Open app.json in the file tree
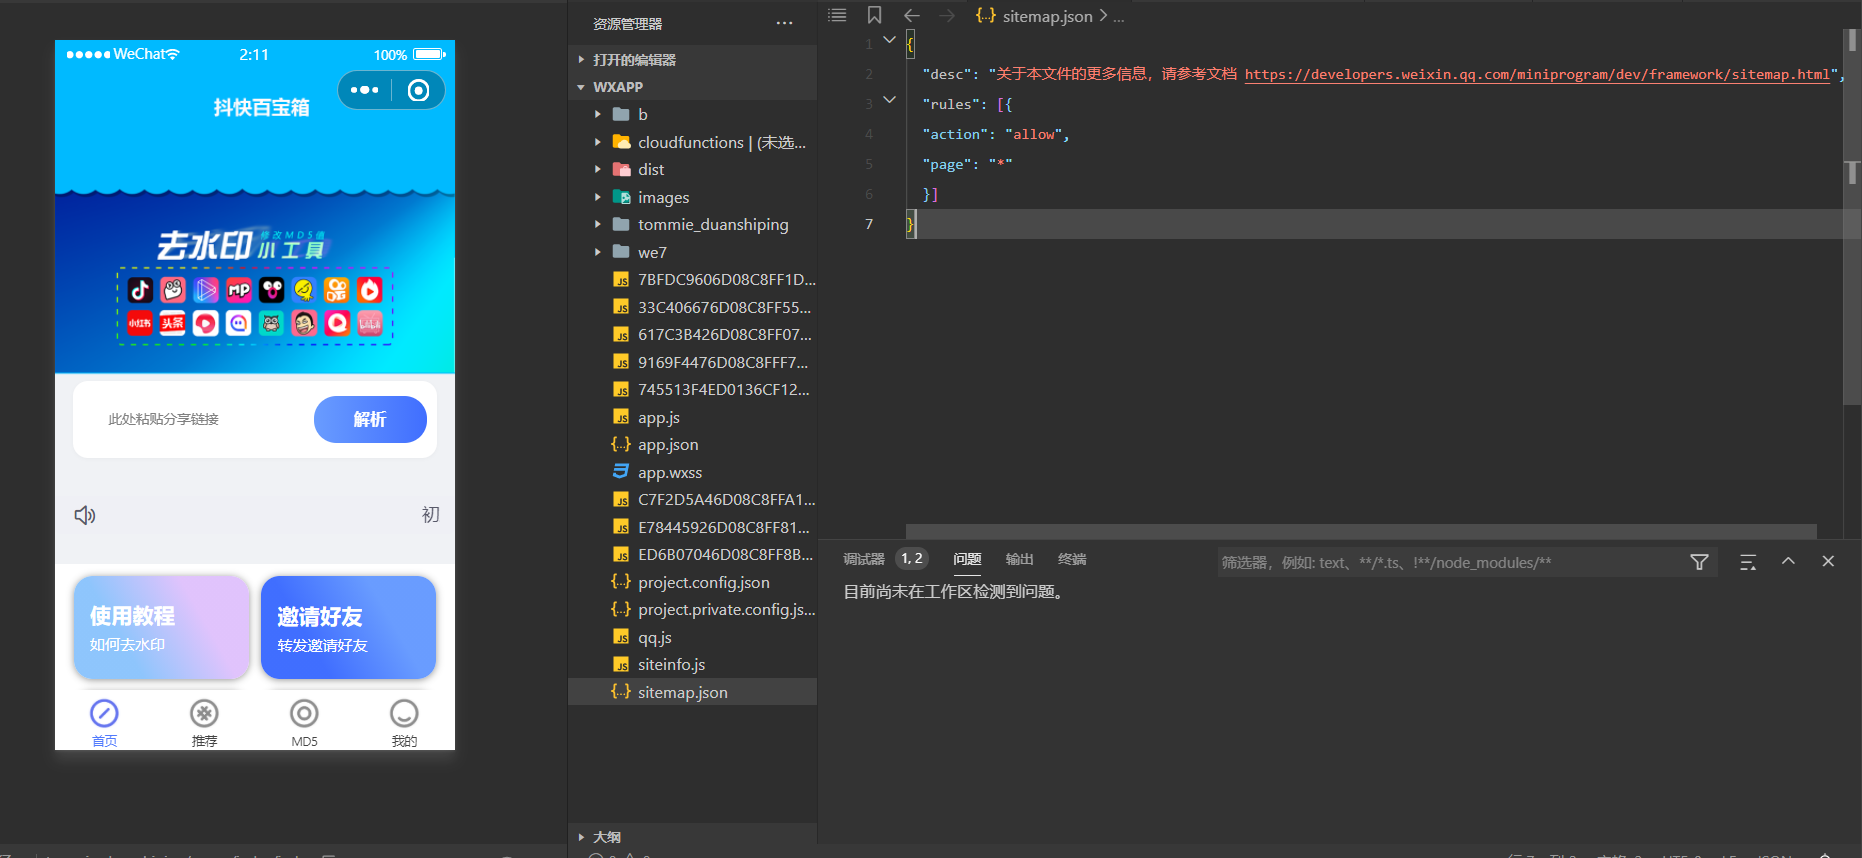1862x858 pixels. click(667, 444)
